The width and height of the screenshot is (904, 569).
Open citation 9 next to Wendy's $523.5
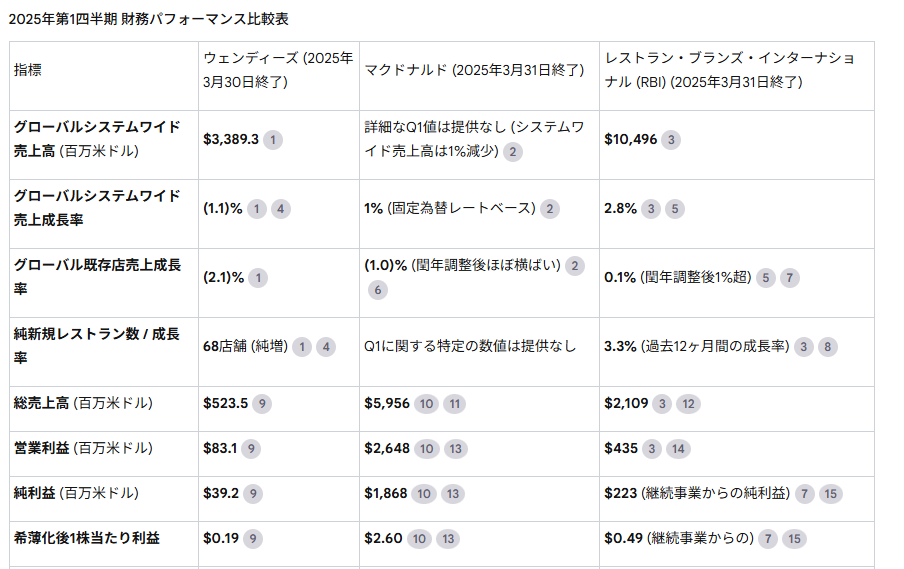(261, 404)
